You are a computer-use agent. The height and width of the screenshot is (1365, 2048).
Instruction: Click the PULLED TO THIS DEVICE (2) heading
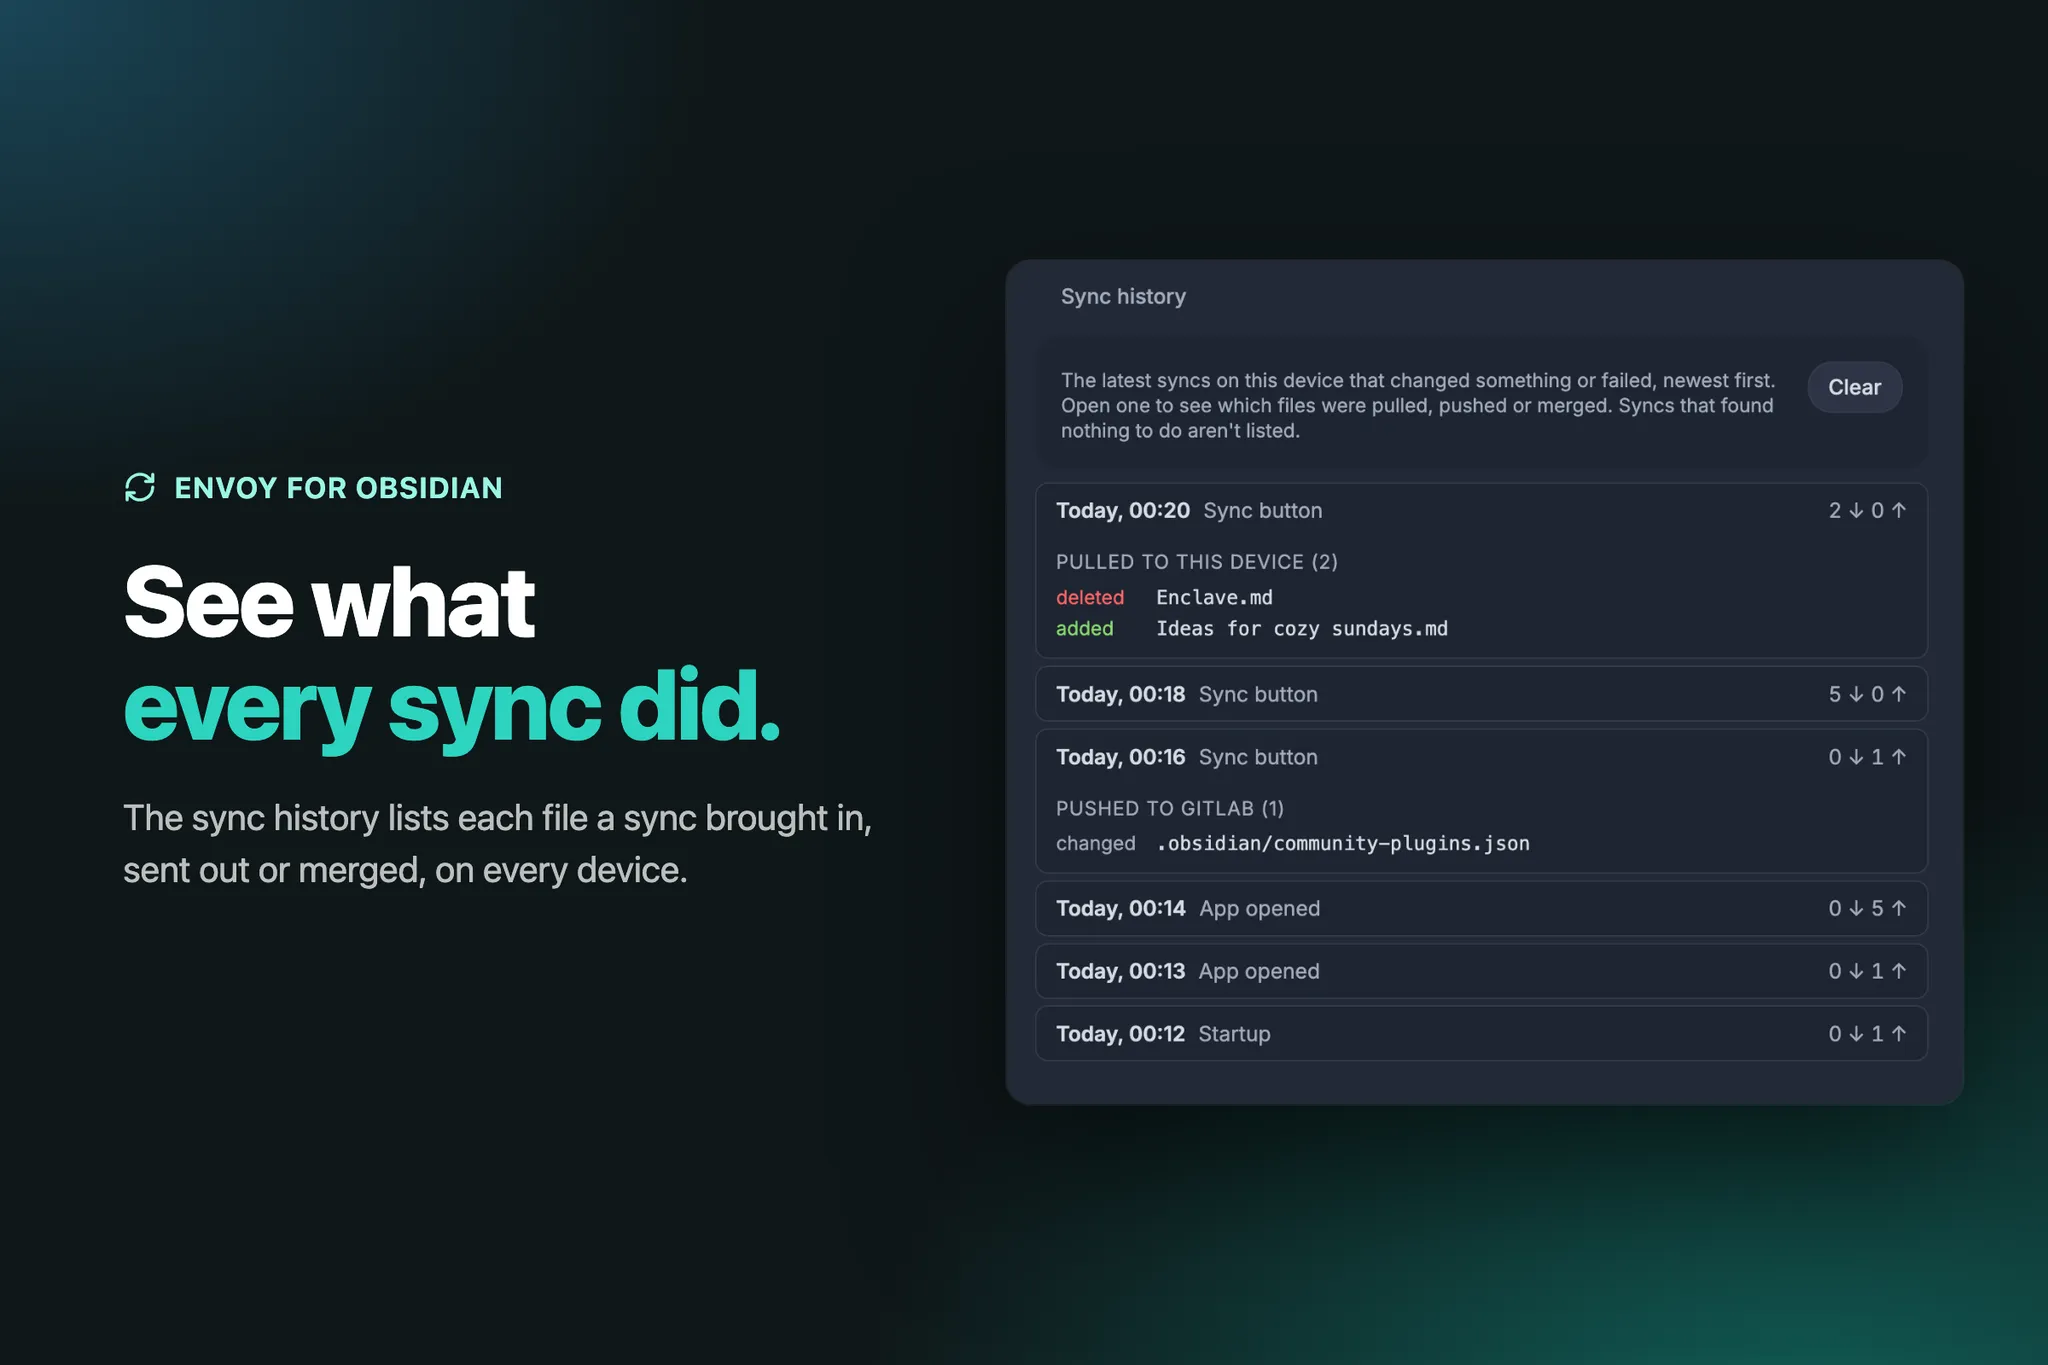[1197, 562]
